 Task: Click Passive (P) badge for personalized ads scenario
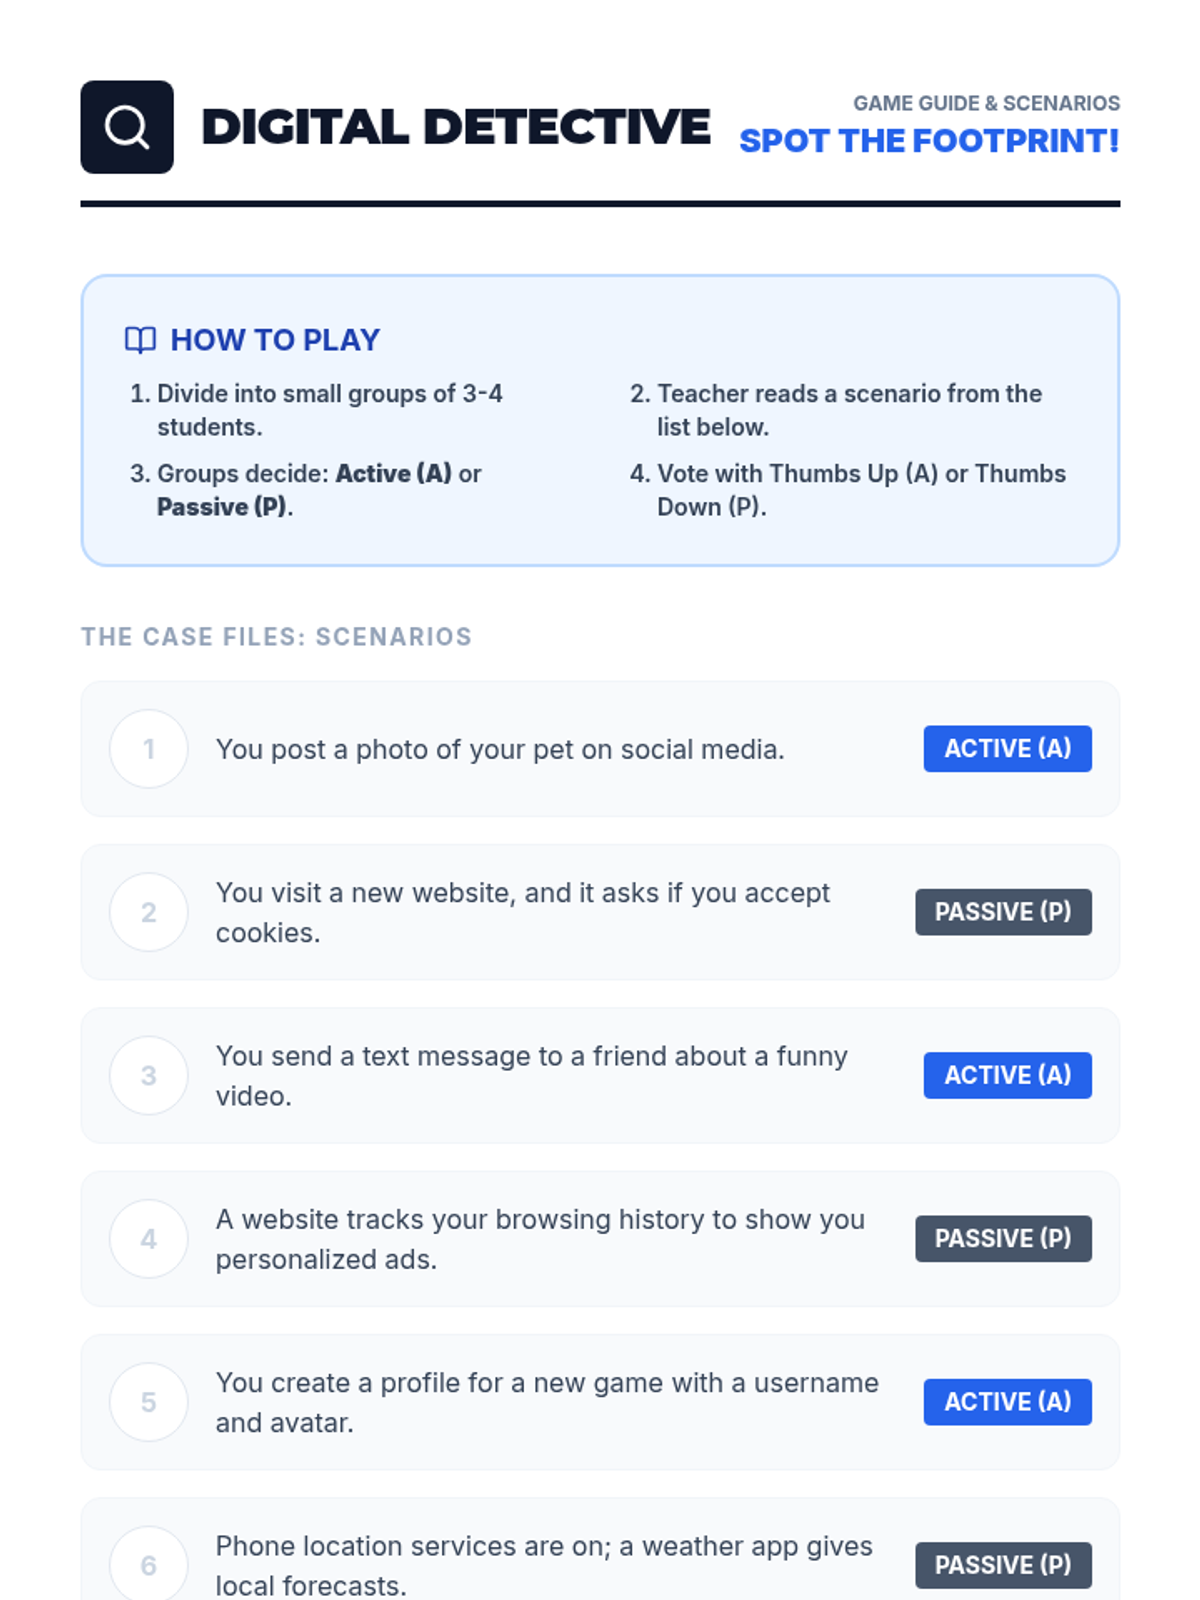pyautogui.click(x=1004, y=1239)
